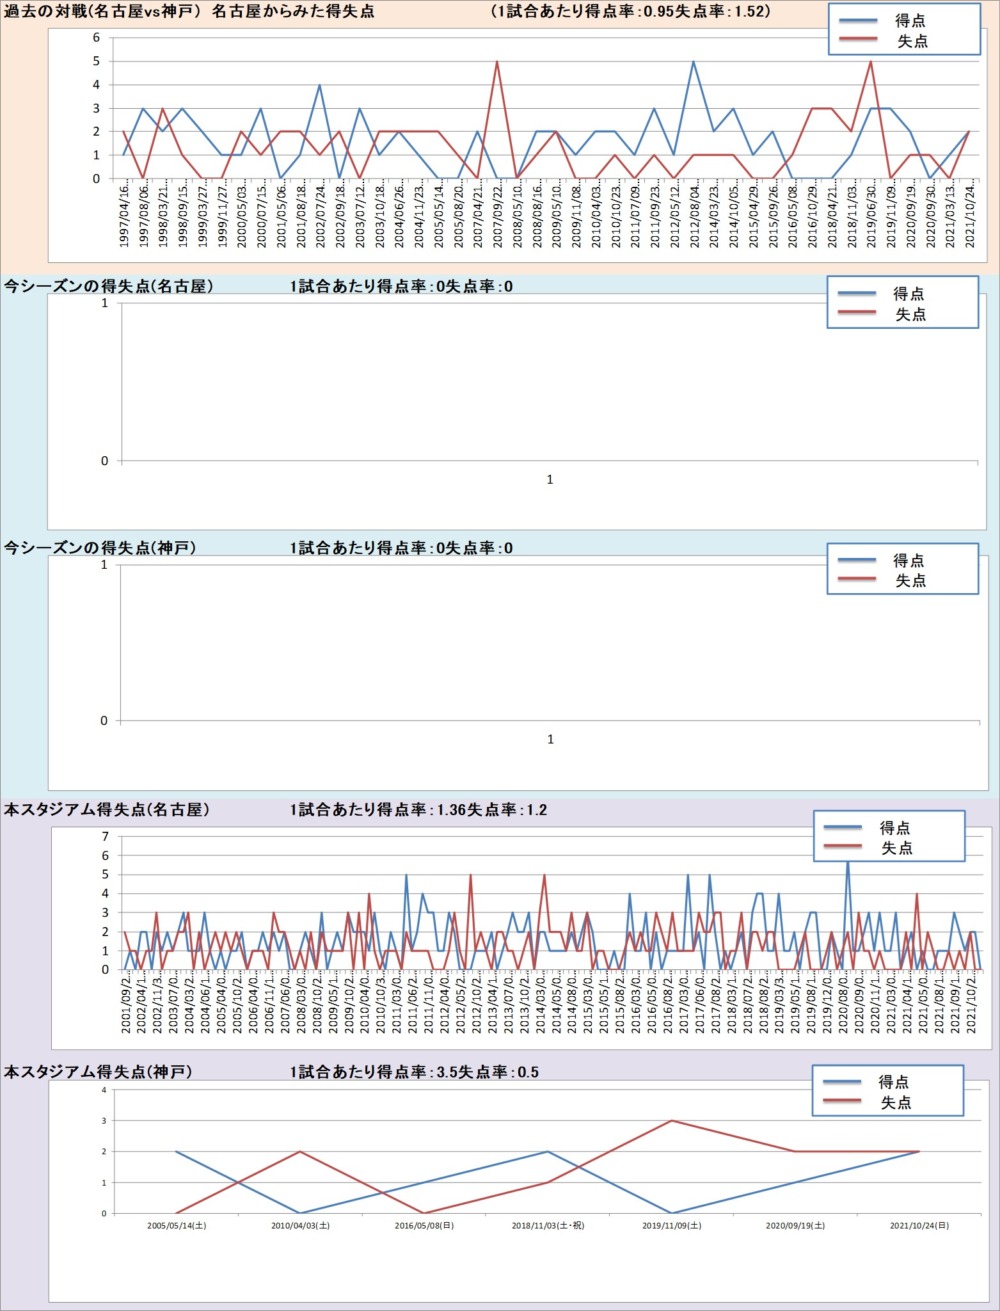Click the 過去の対戦(名古屋vs神戸) chart title

tap(188, 11)
